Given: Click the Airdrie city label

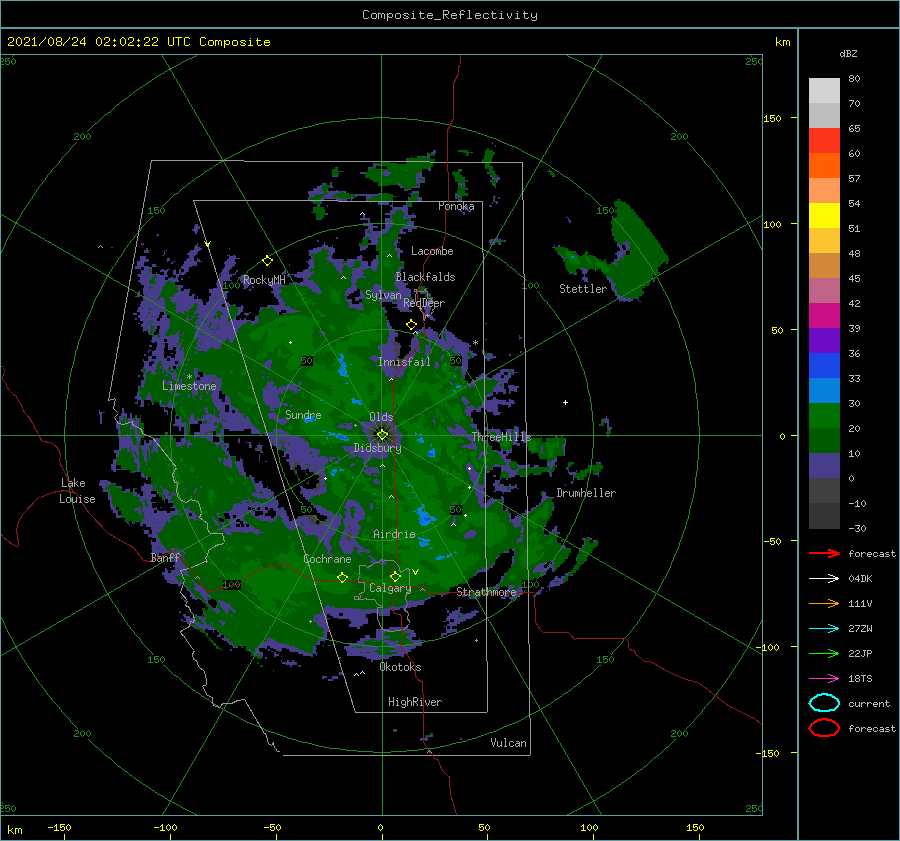Looking at the screenshot, I should 394,534.
